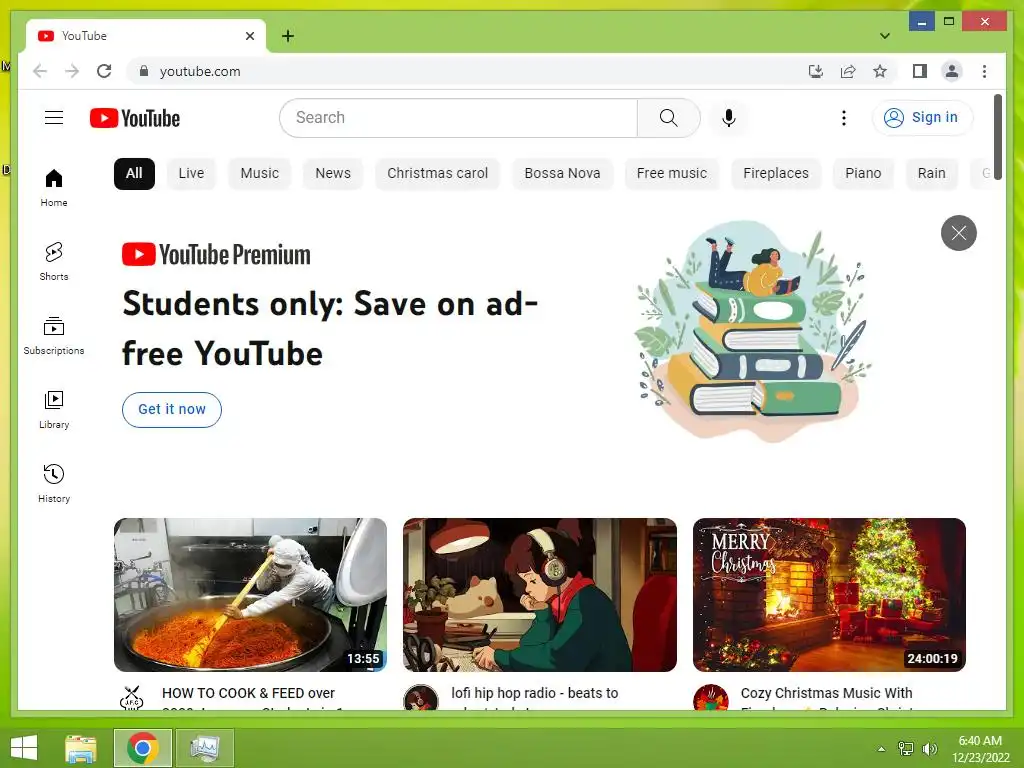1024x768 pixels.
Task: Select the Piano filter chip
Action: (x=863, y=174)
